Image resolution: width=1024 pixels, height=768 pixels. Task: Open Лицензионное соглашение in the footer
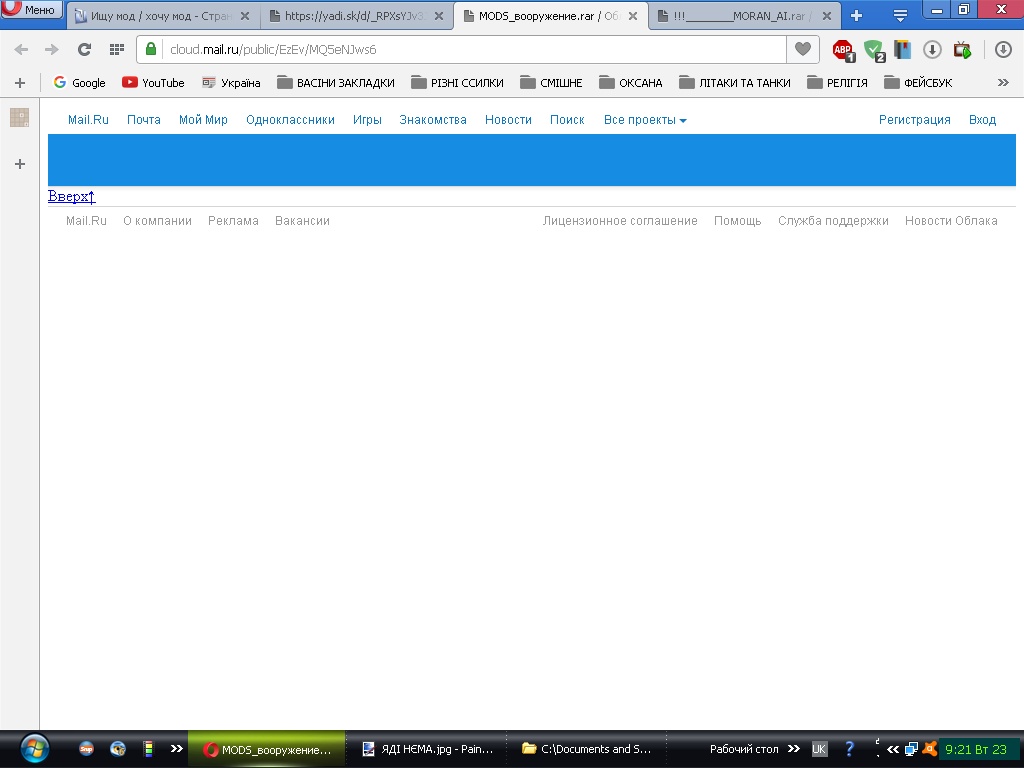coord(620,221)
